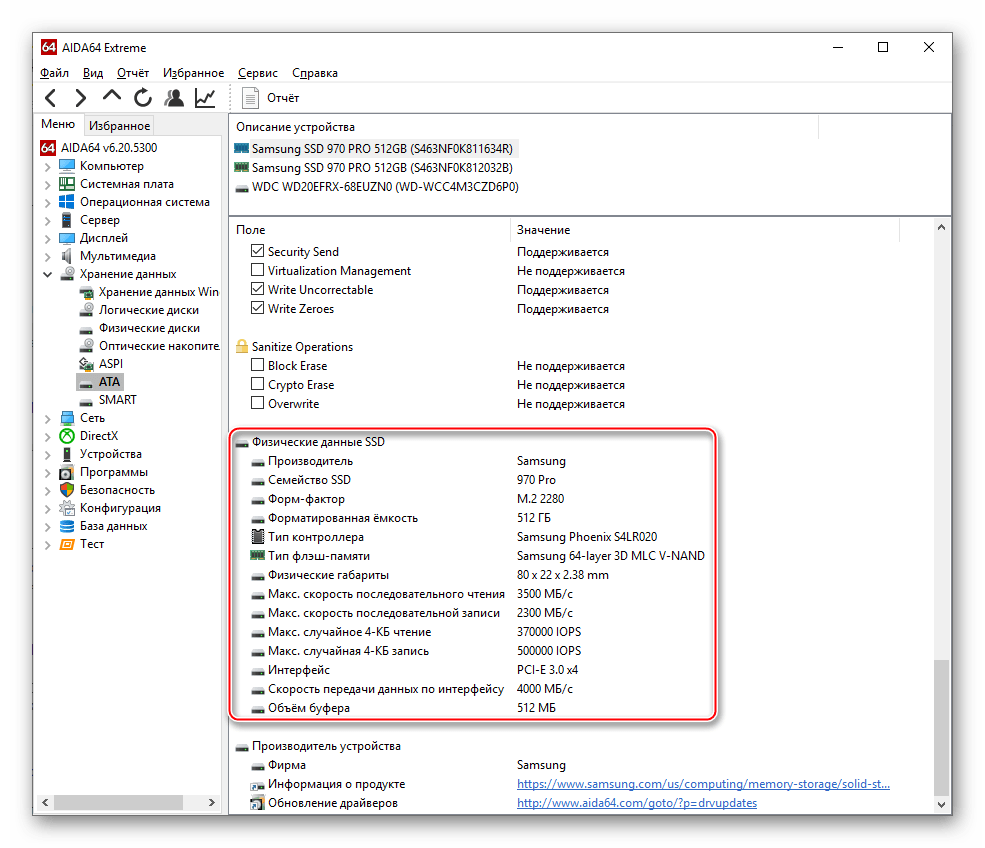Click the Операционная система Windows logo icon
The image size is (985, 848).
[x=67, y=202]
